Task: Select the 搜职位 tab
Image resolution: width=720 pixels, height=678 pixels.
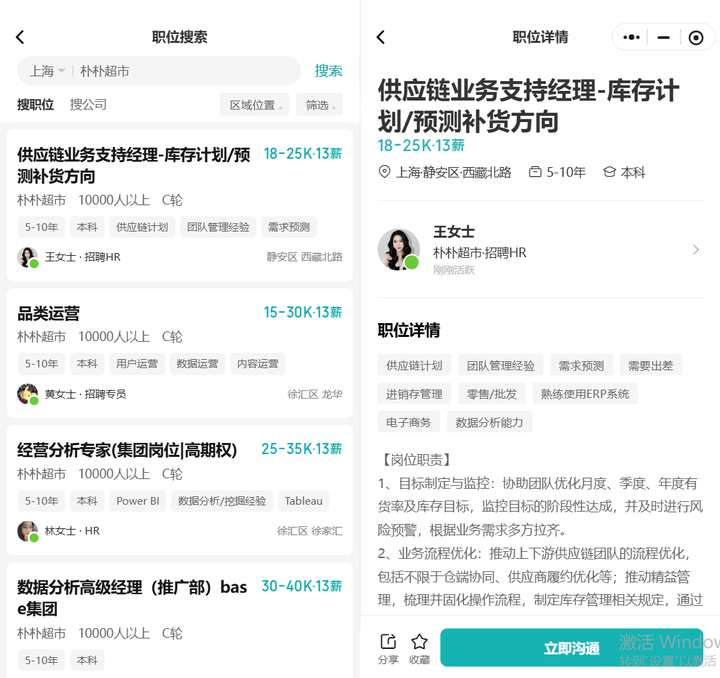Action: click(x=36, y=105)
